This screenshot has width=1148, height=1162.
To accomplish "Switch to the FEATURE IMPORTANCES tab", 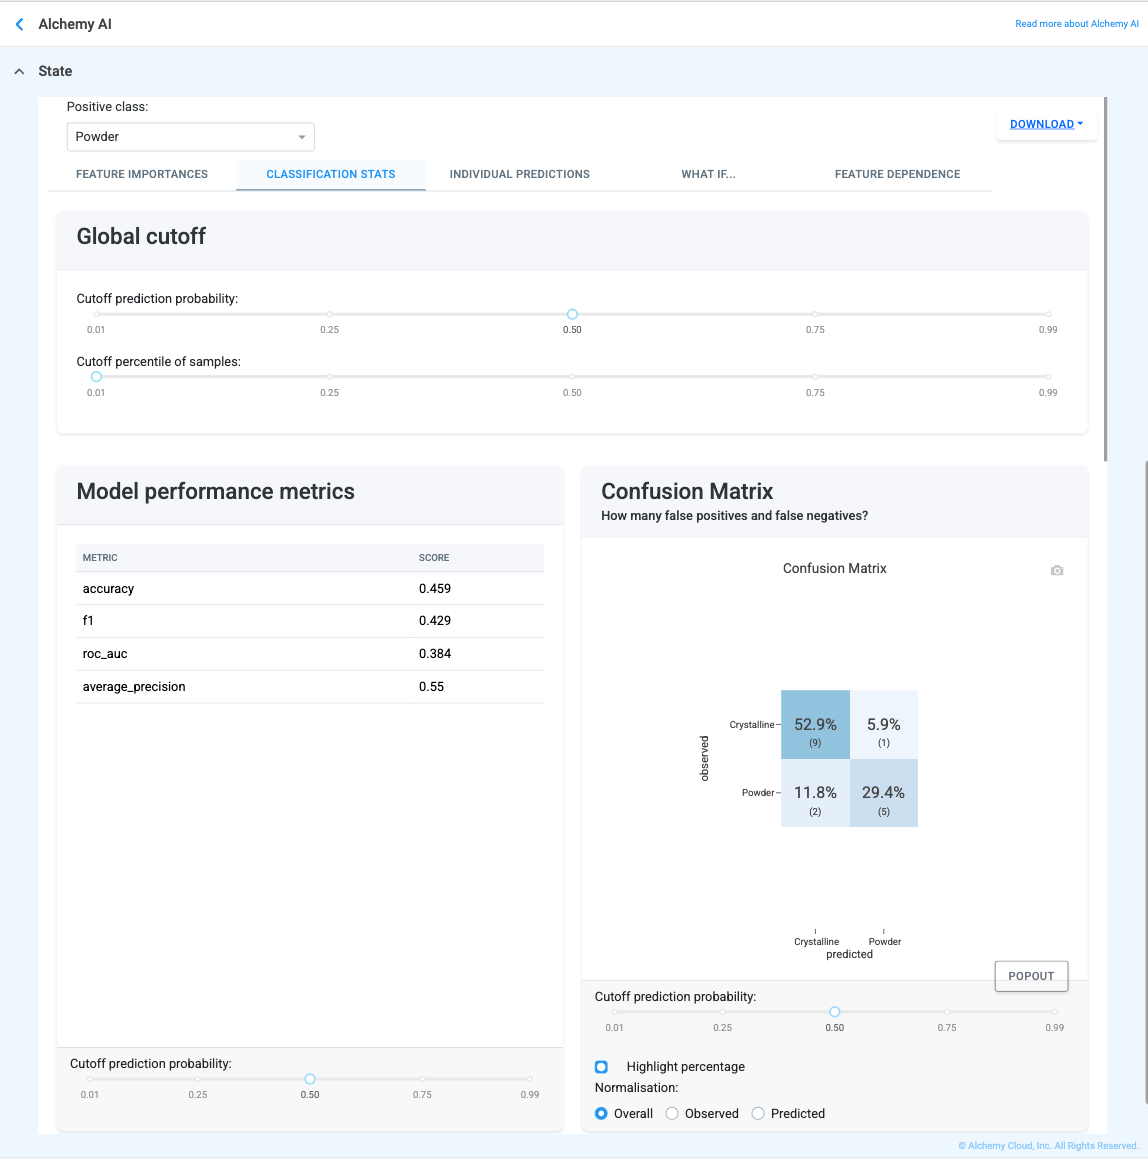I will click(x=142, y=174).
